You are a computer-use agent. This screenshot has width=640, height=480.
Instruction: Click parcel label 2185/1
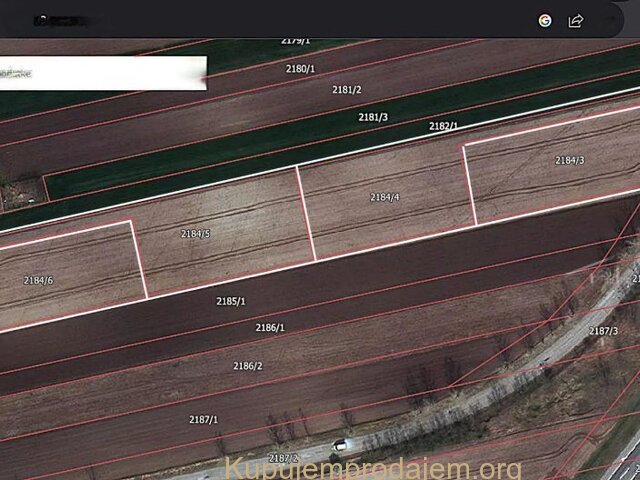(231, 301)
